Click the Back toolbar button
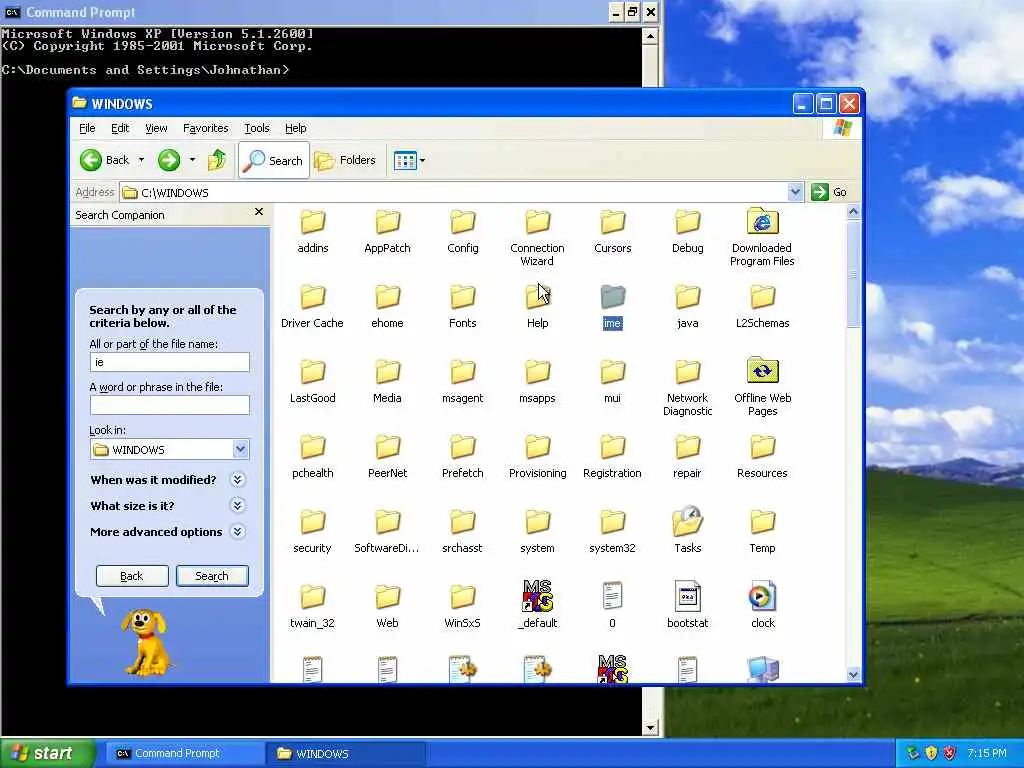Screen dimensions: 1024x768 point(104,160)
